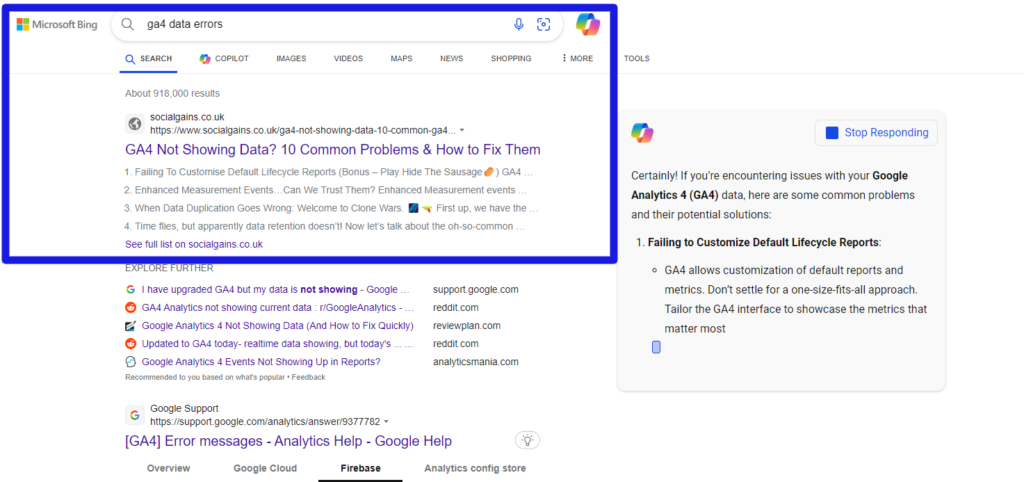Viewport: 1024px width, 482px height.
Task: Click 'analyticsmania.com' domain text
Action: pyautogui.click(x=475, y=362)
